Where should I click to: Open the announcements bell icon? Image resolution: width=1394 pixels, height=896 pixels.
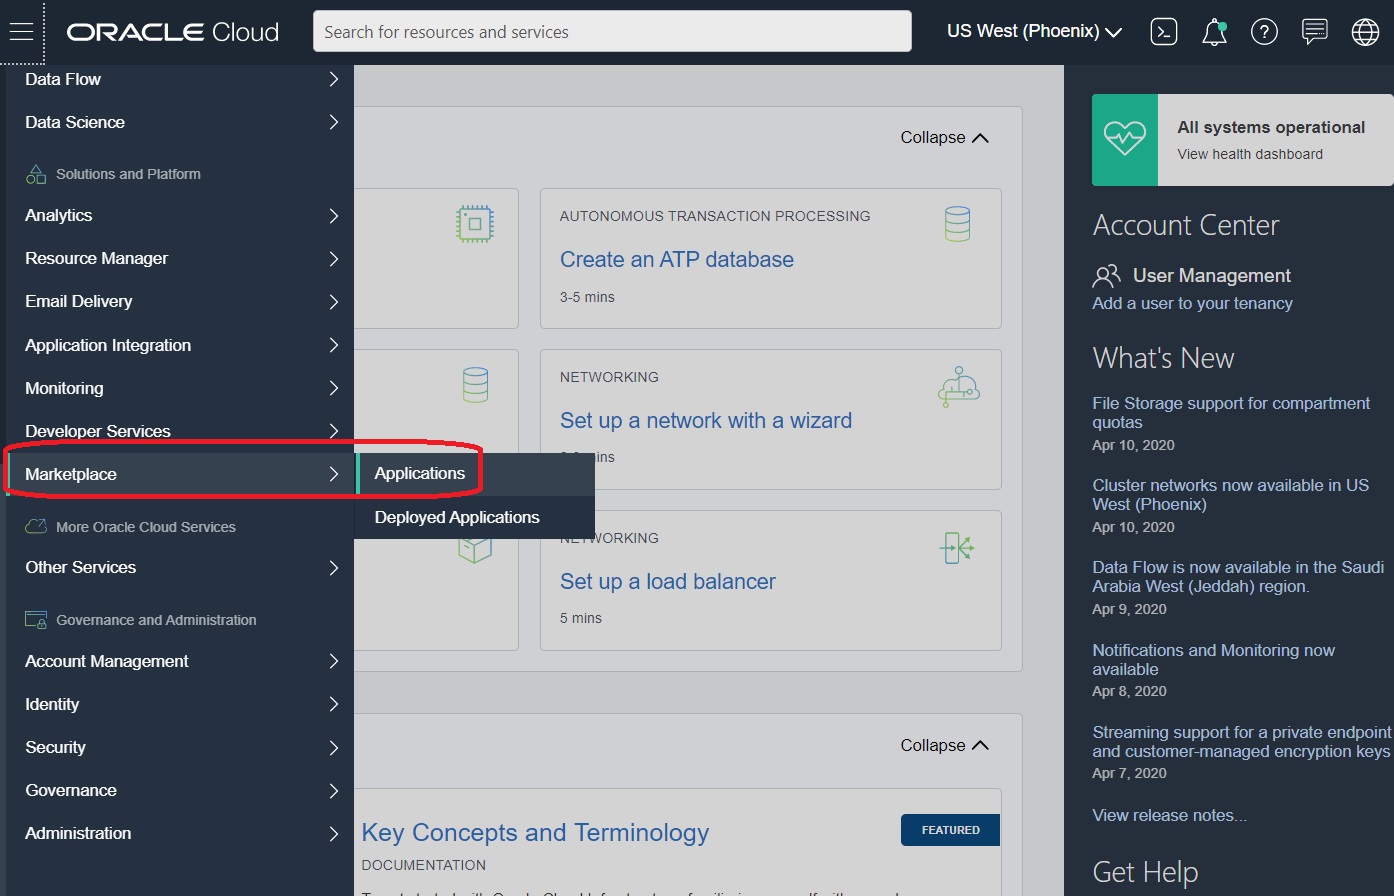[x=1214, y=32]
